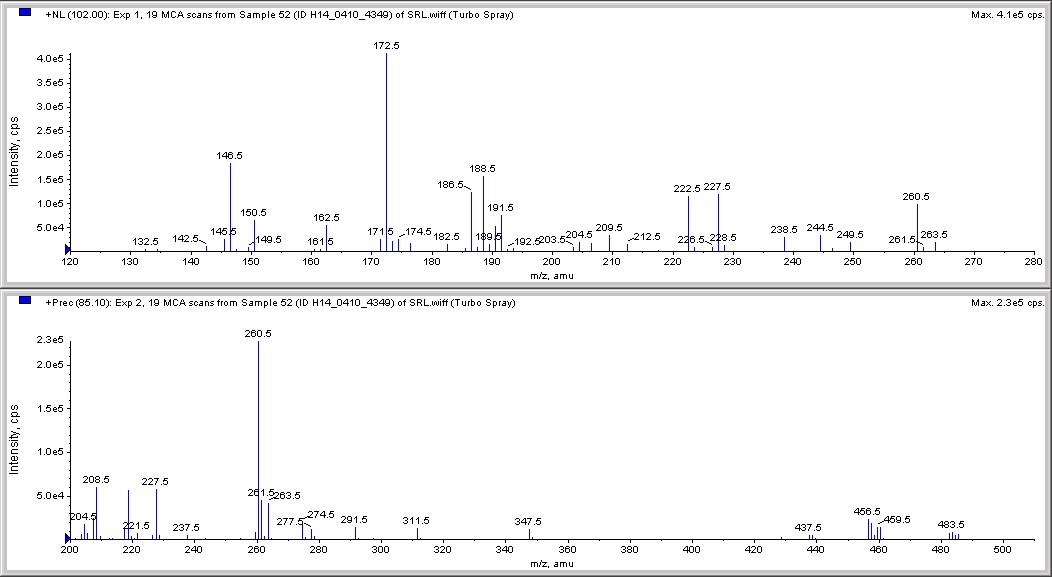This screenshot has width=1052, height=577.
Task: Click the blue trace color square of the Prec pane
Action: click(25, 300)
